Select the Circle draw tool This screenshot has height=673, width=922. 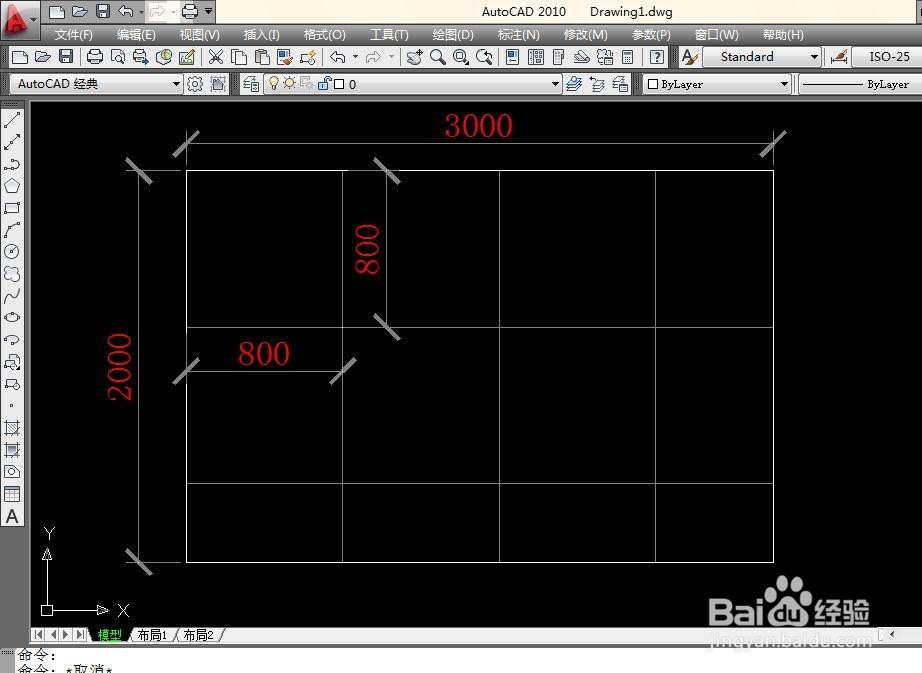coord(12,252)
